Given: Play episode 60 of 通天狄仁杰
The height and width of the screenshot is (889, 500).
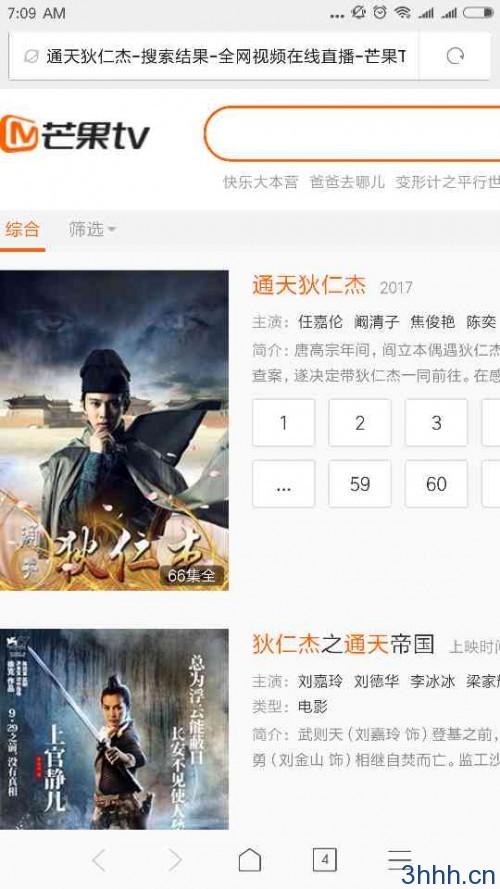Looking at the screenshot, I should tap(436, 484).
